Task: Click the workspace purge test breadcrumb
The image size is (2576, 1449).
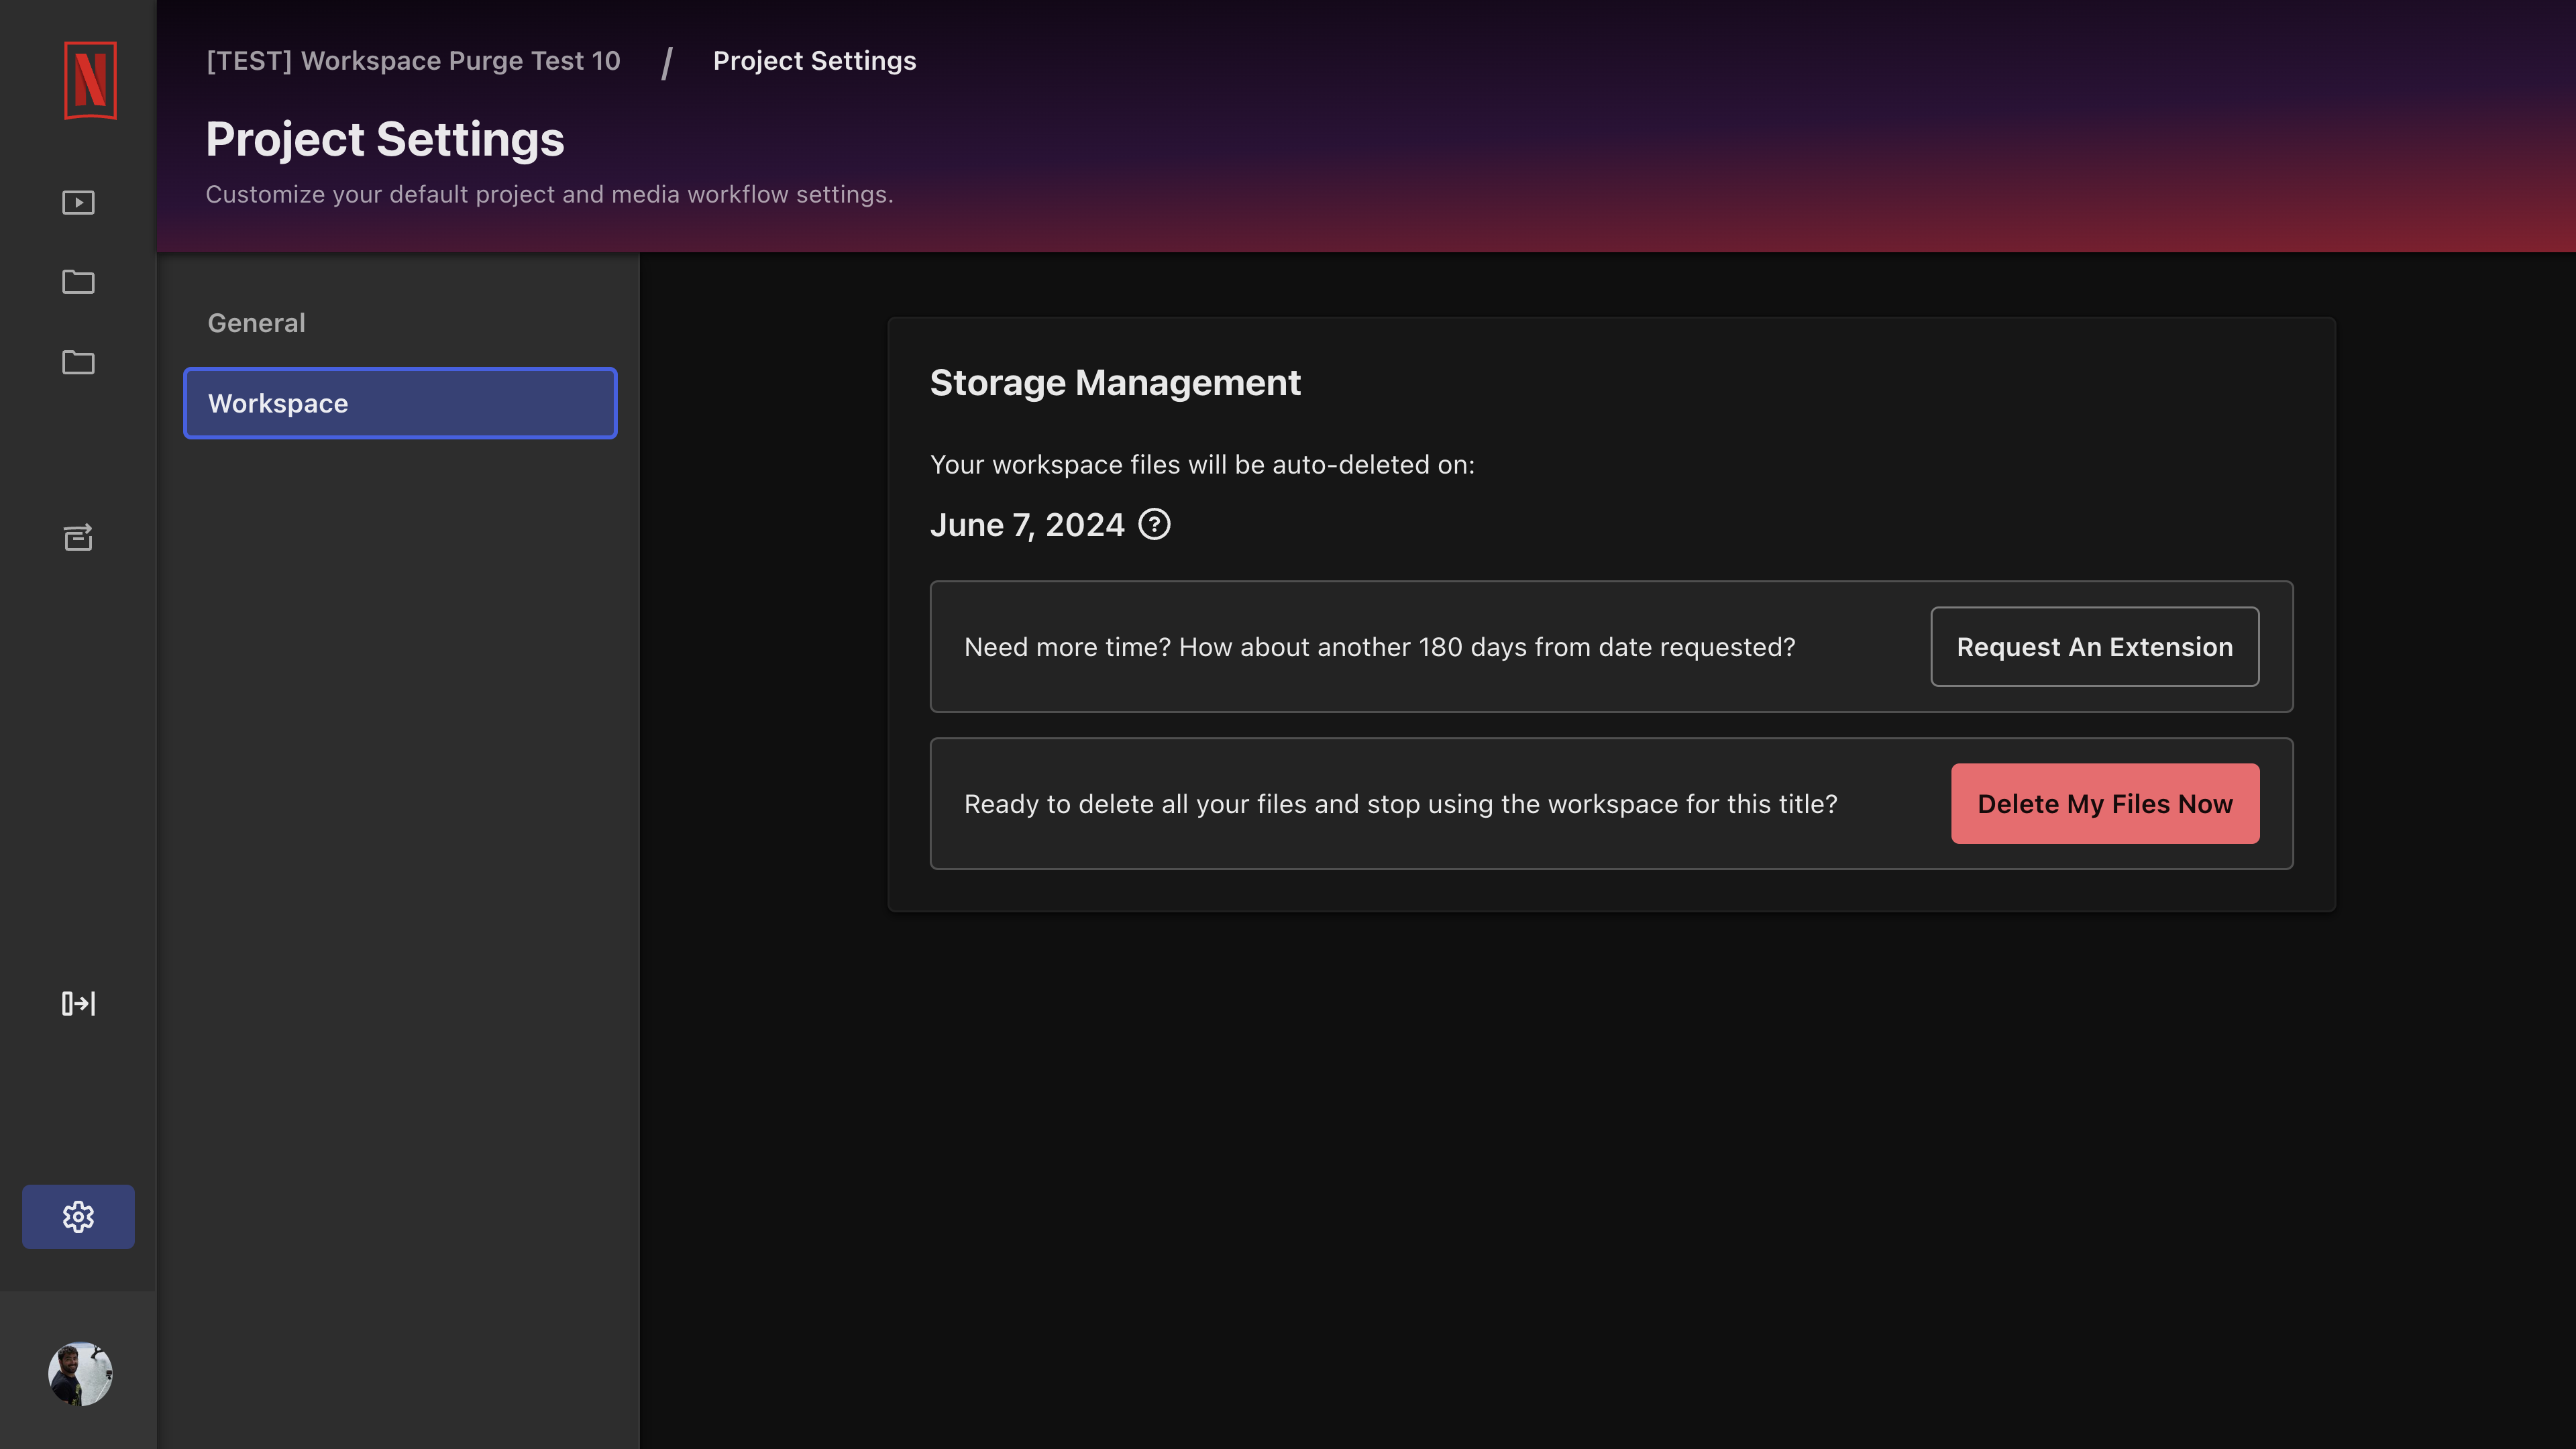Action: pyautogui.click(x=413, y=60)
